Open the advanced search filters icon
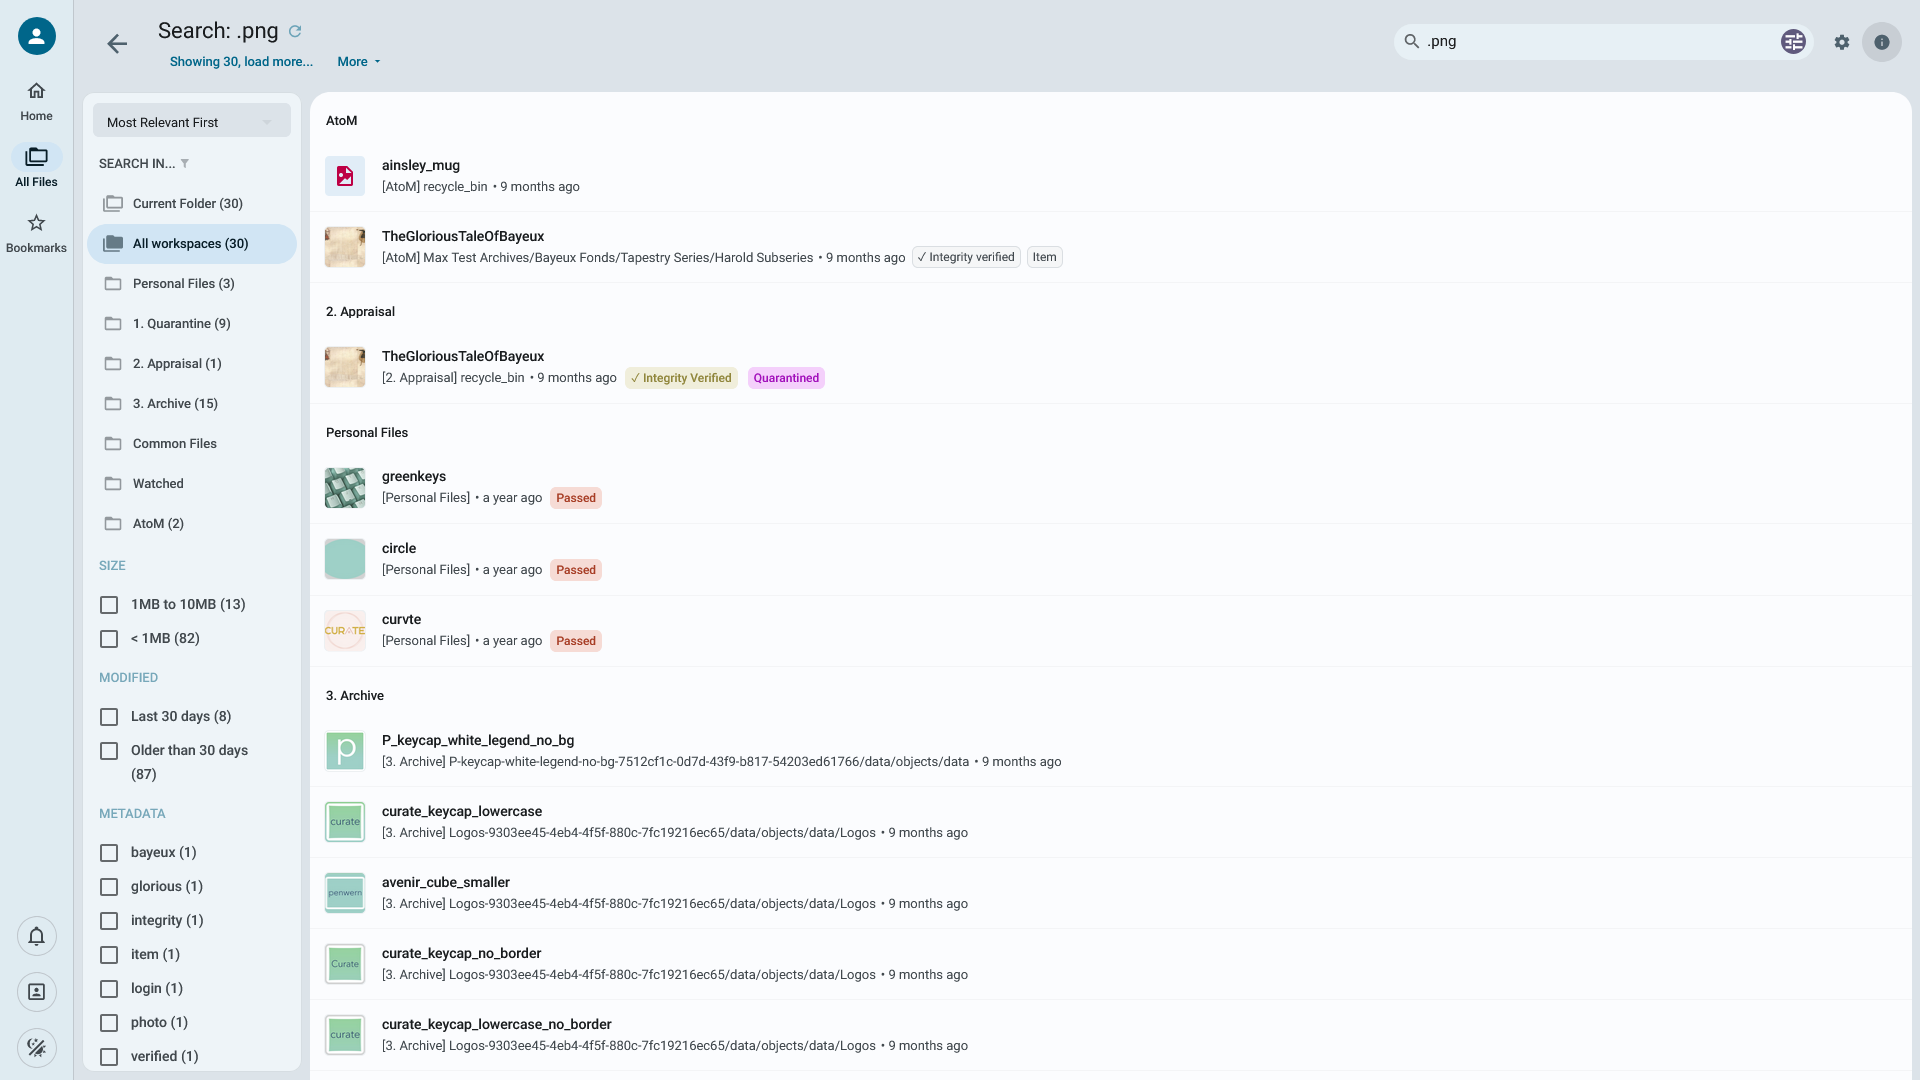The height and width of the screenshot is (1080, 1920). tap(1793, 41)
